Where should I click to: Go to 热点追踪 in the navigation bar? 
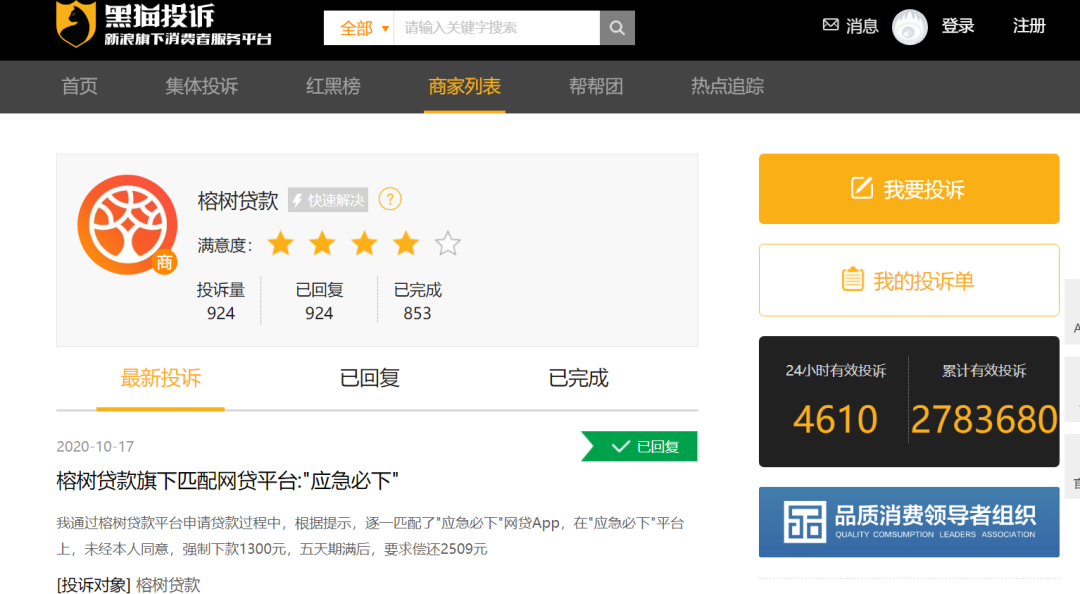(x=725, y=87)
